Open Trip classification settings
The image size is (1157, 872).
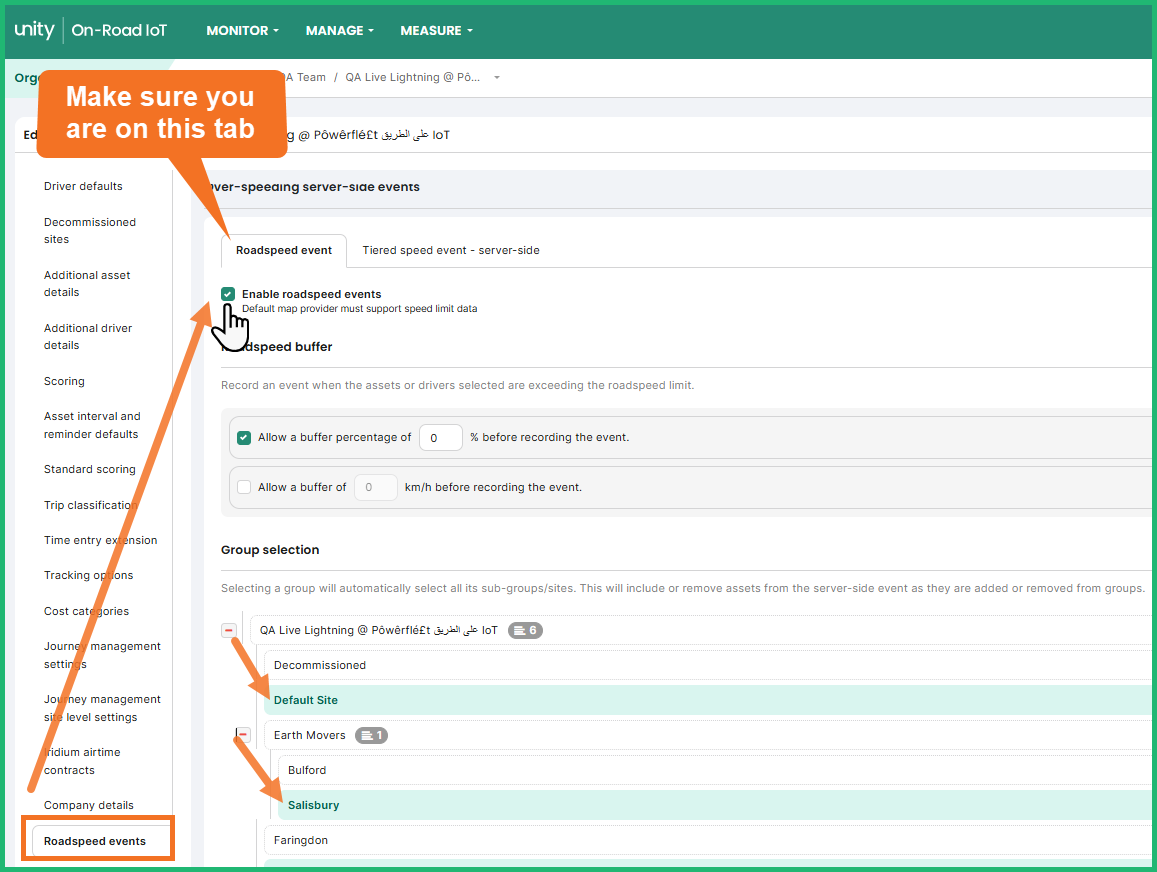pyautogui.click(x=91, y=505)
